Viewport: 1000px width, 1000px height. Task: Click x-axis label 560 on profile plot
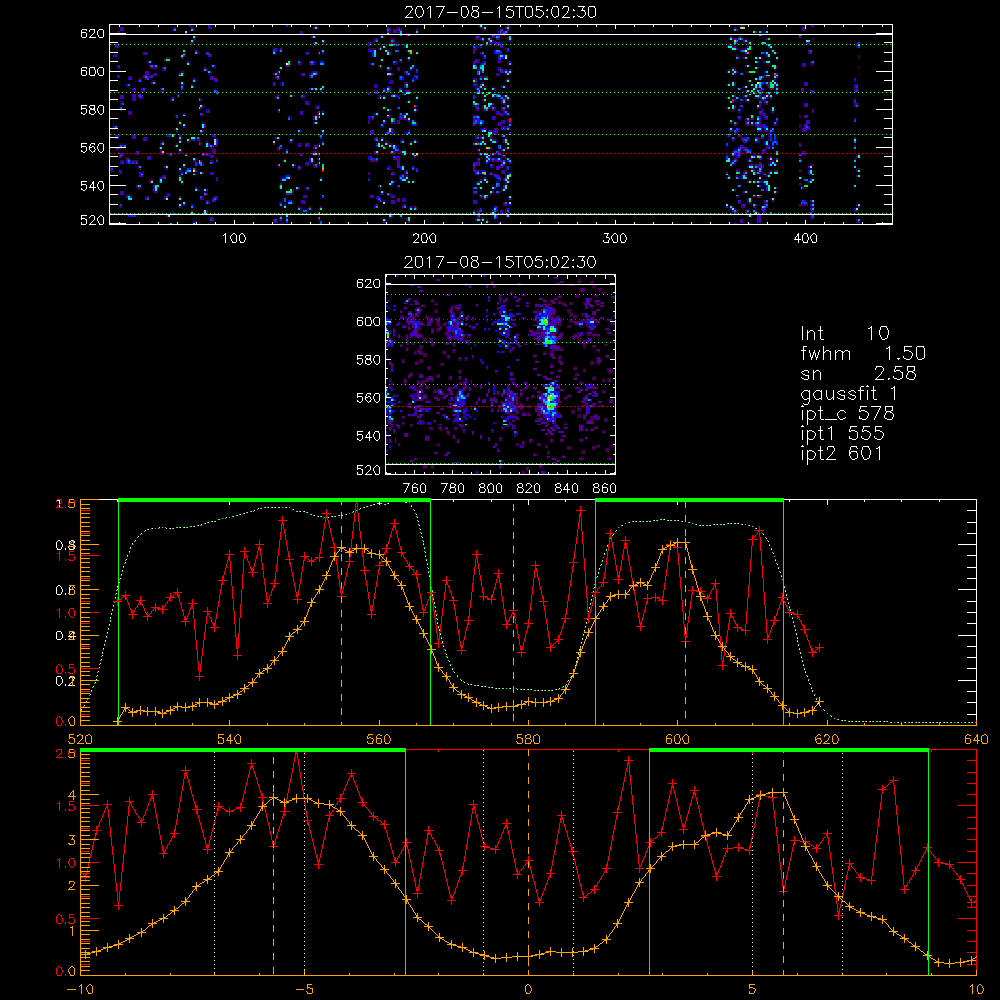point(379,740)
